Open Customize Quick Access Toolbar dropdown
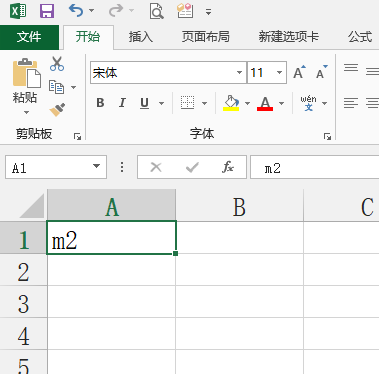The image size is (379, 374). [x=208, y=12]
